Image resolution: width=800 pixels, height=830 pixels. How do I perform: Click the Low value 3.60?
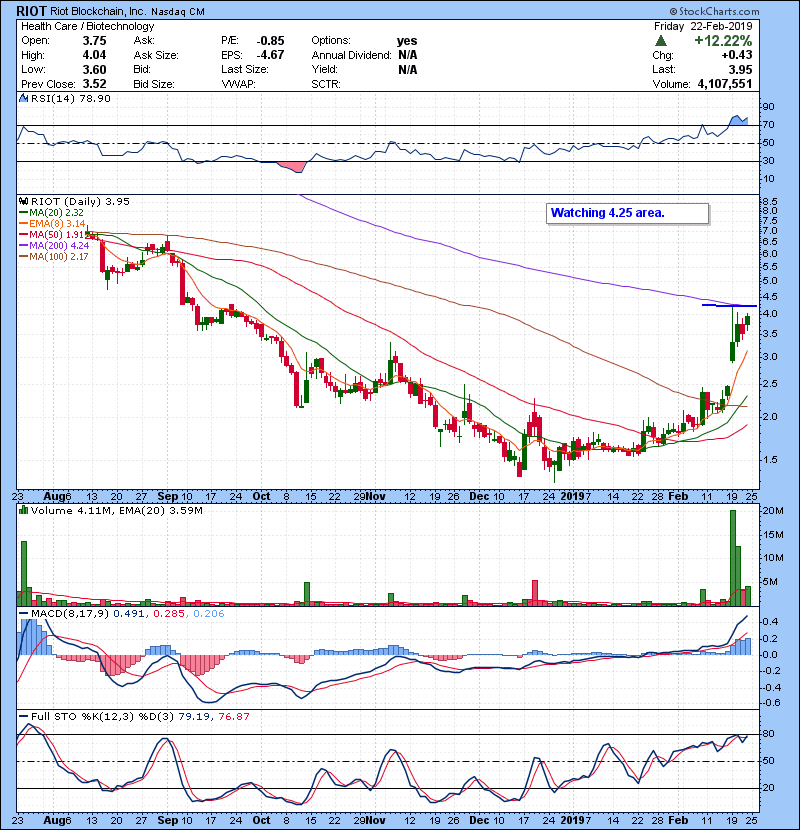pos(94,69)
